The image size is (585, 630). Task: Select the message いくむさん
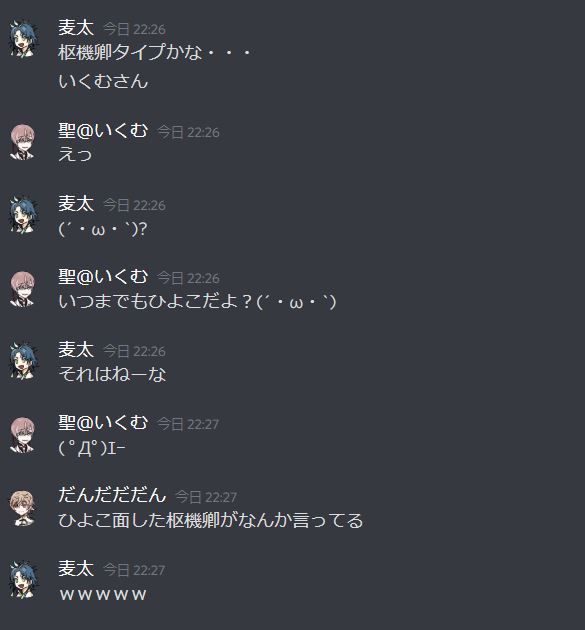coord(103,82)
